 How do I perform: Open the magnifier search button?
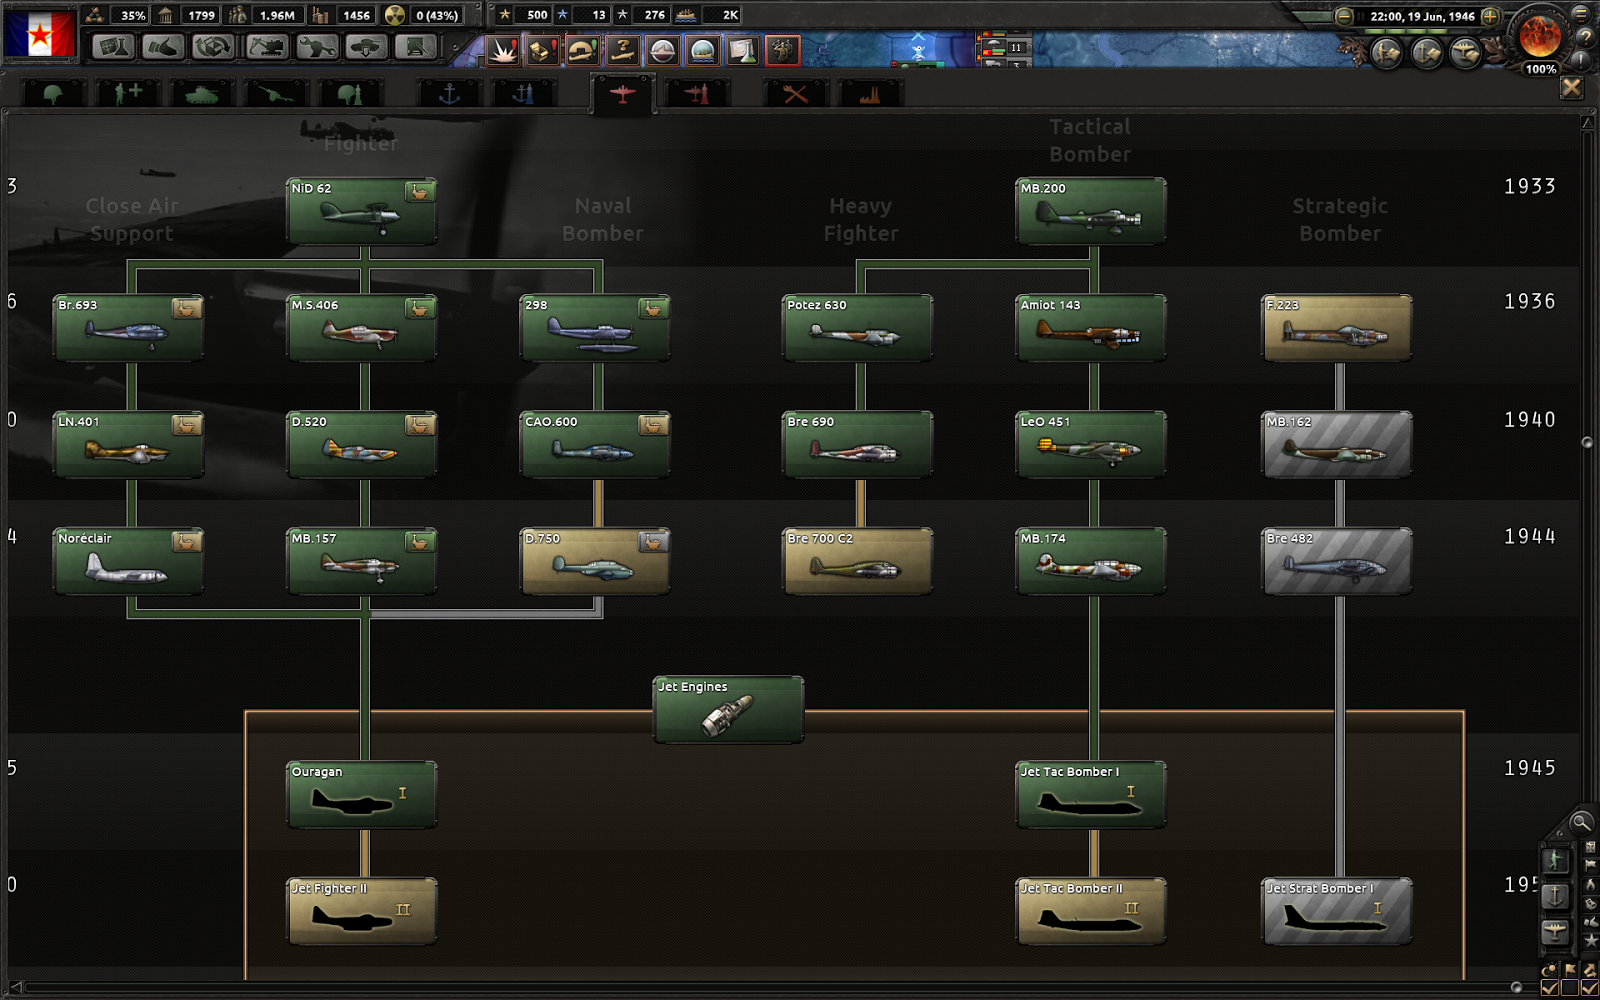(x=1581, y=823)
